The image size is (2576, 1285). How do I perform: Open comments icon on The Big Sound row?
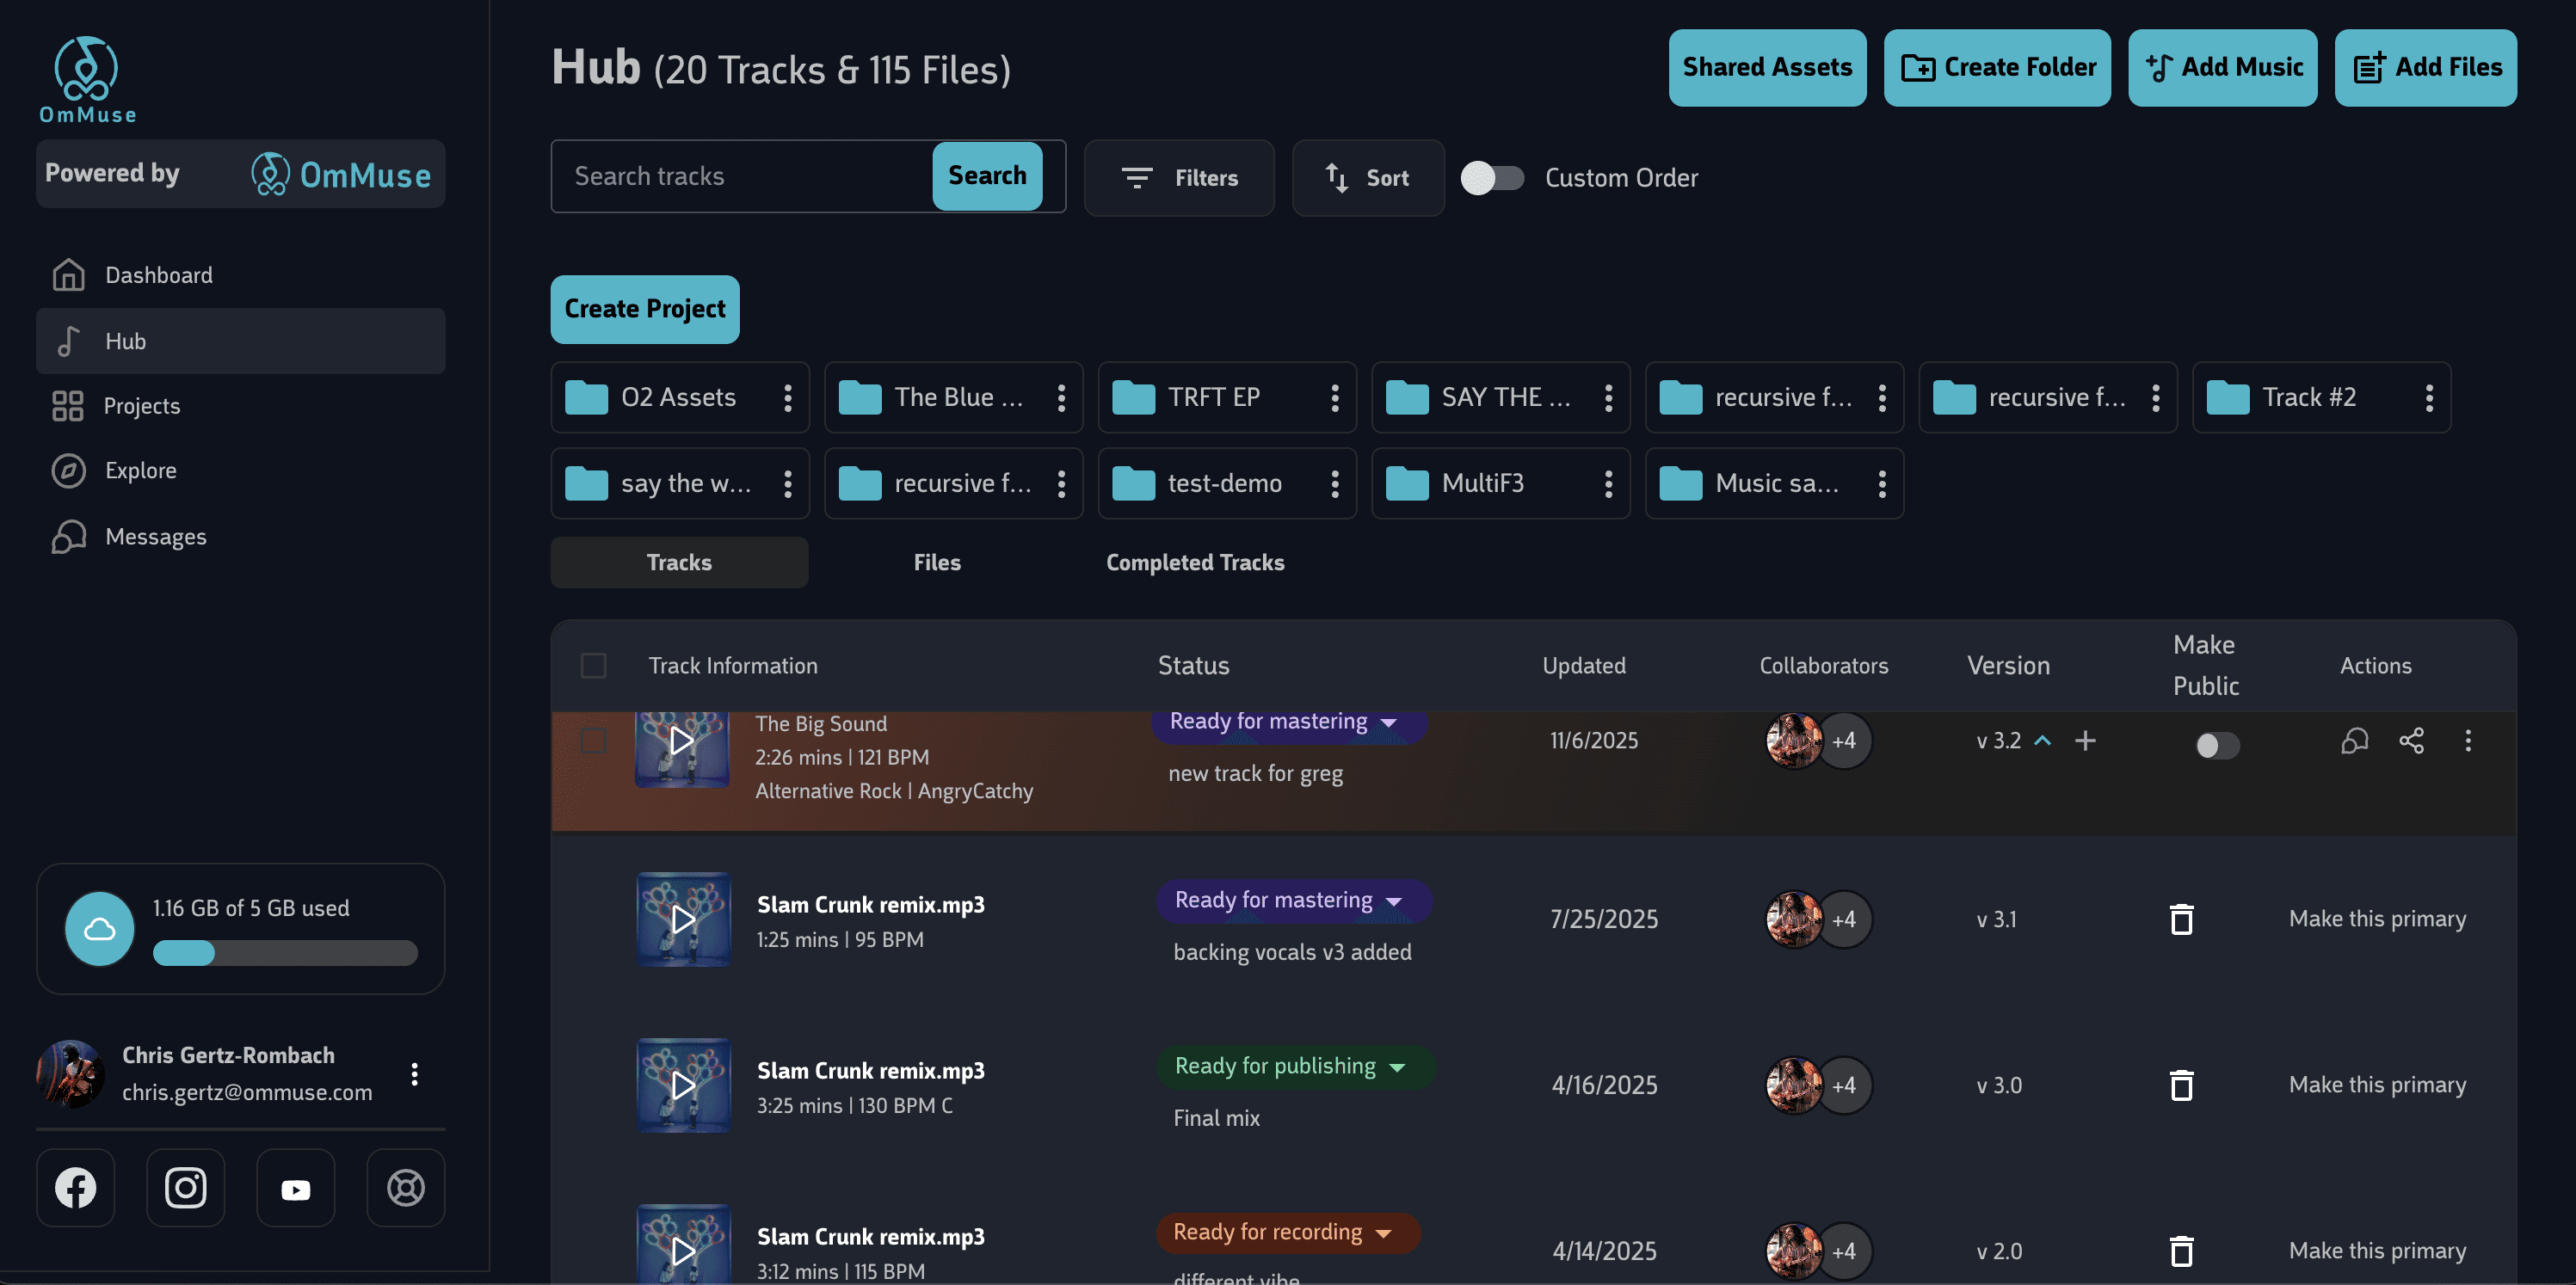tap(2354, 741)
